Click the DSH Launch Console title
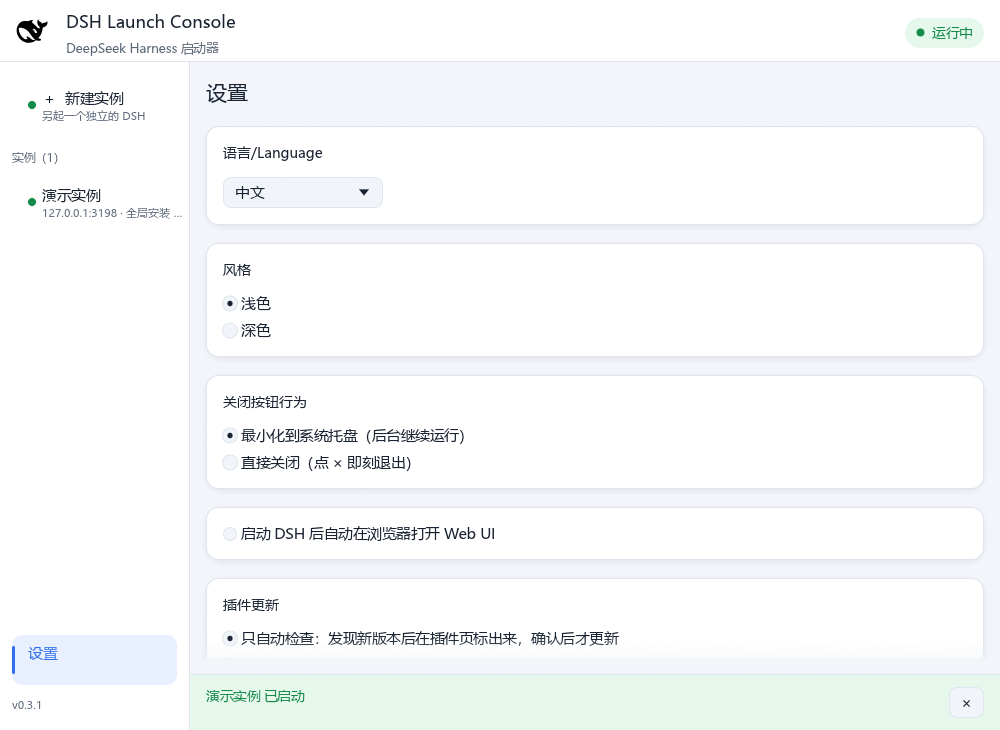 tap(151, 22)
